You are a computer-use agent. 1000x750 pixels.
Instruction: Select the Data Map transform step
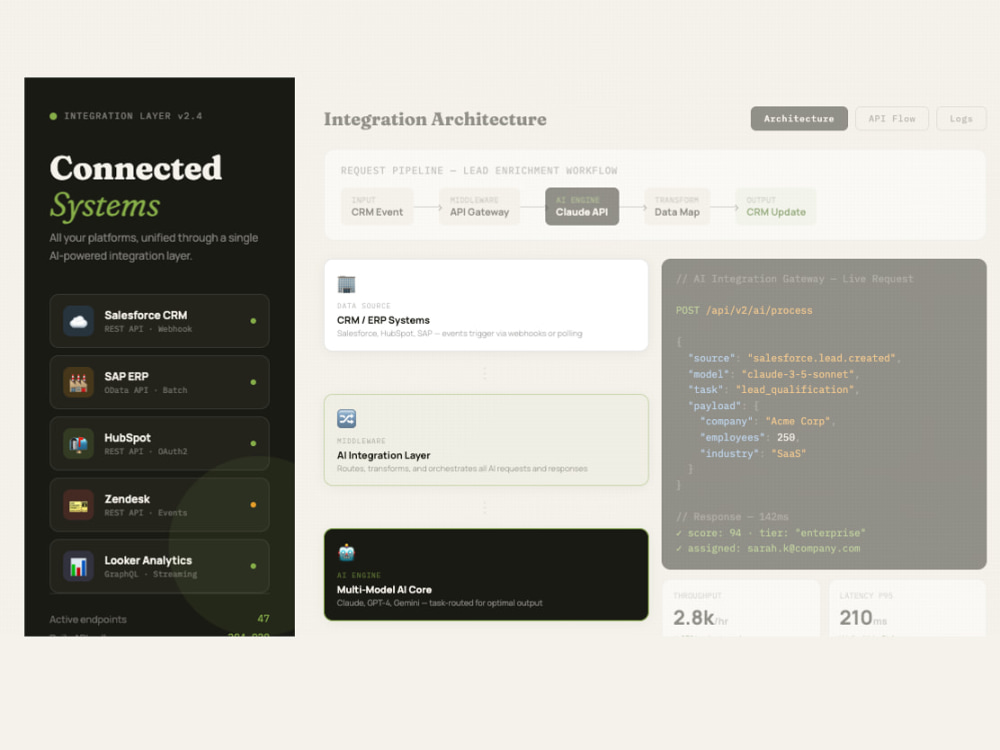677,207
